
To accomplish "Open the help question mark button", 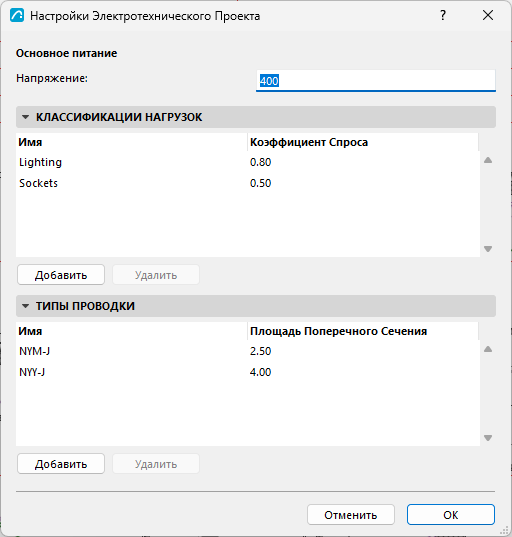I will tap(443, 15).
